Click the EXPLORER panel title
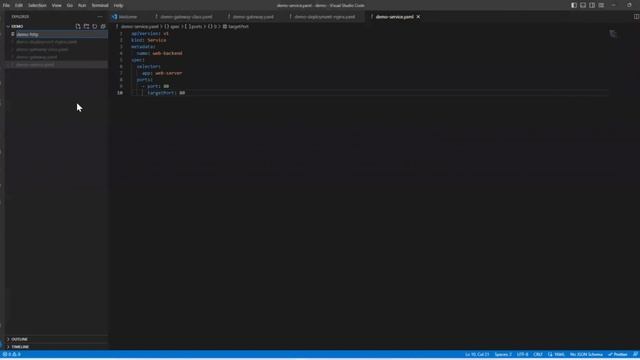The width and height of the screenshot is (640, 360). (x=20, y=17)
